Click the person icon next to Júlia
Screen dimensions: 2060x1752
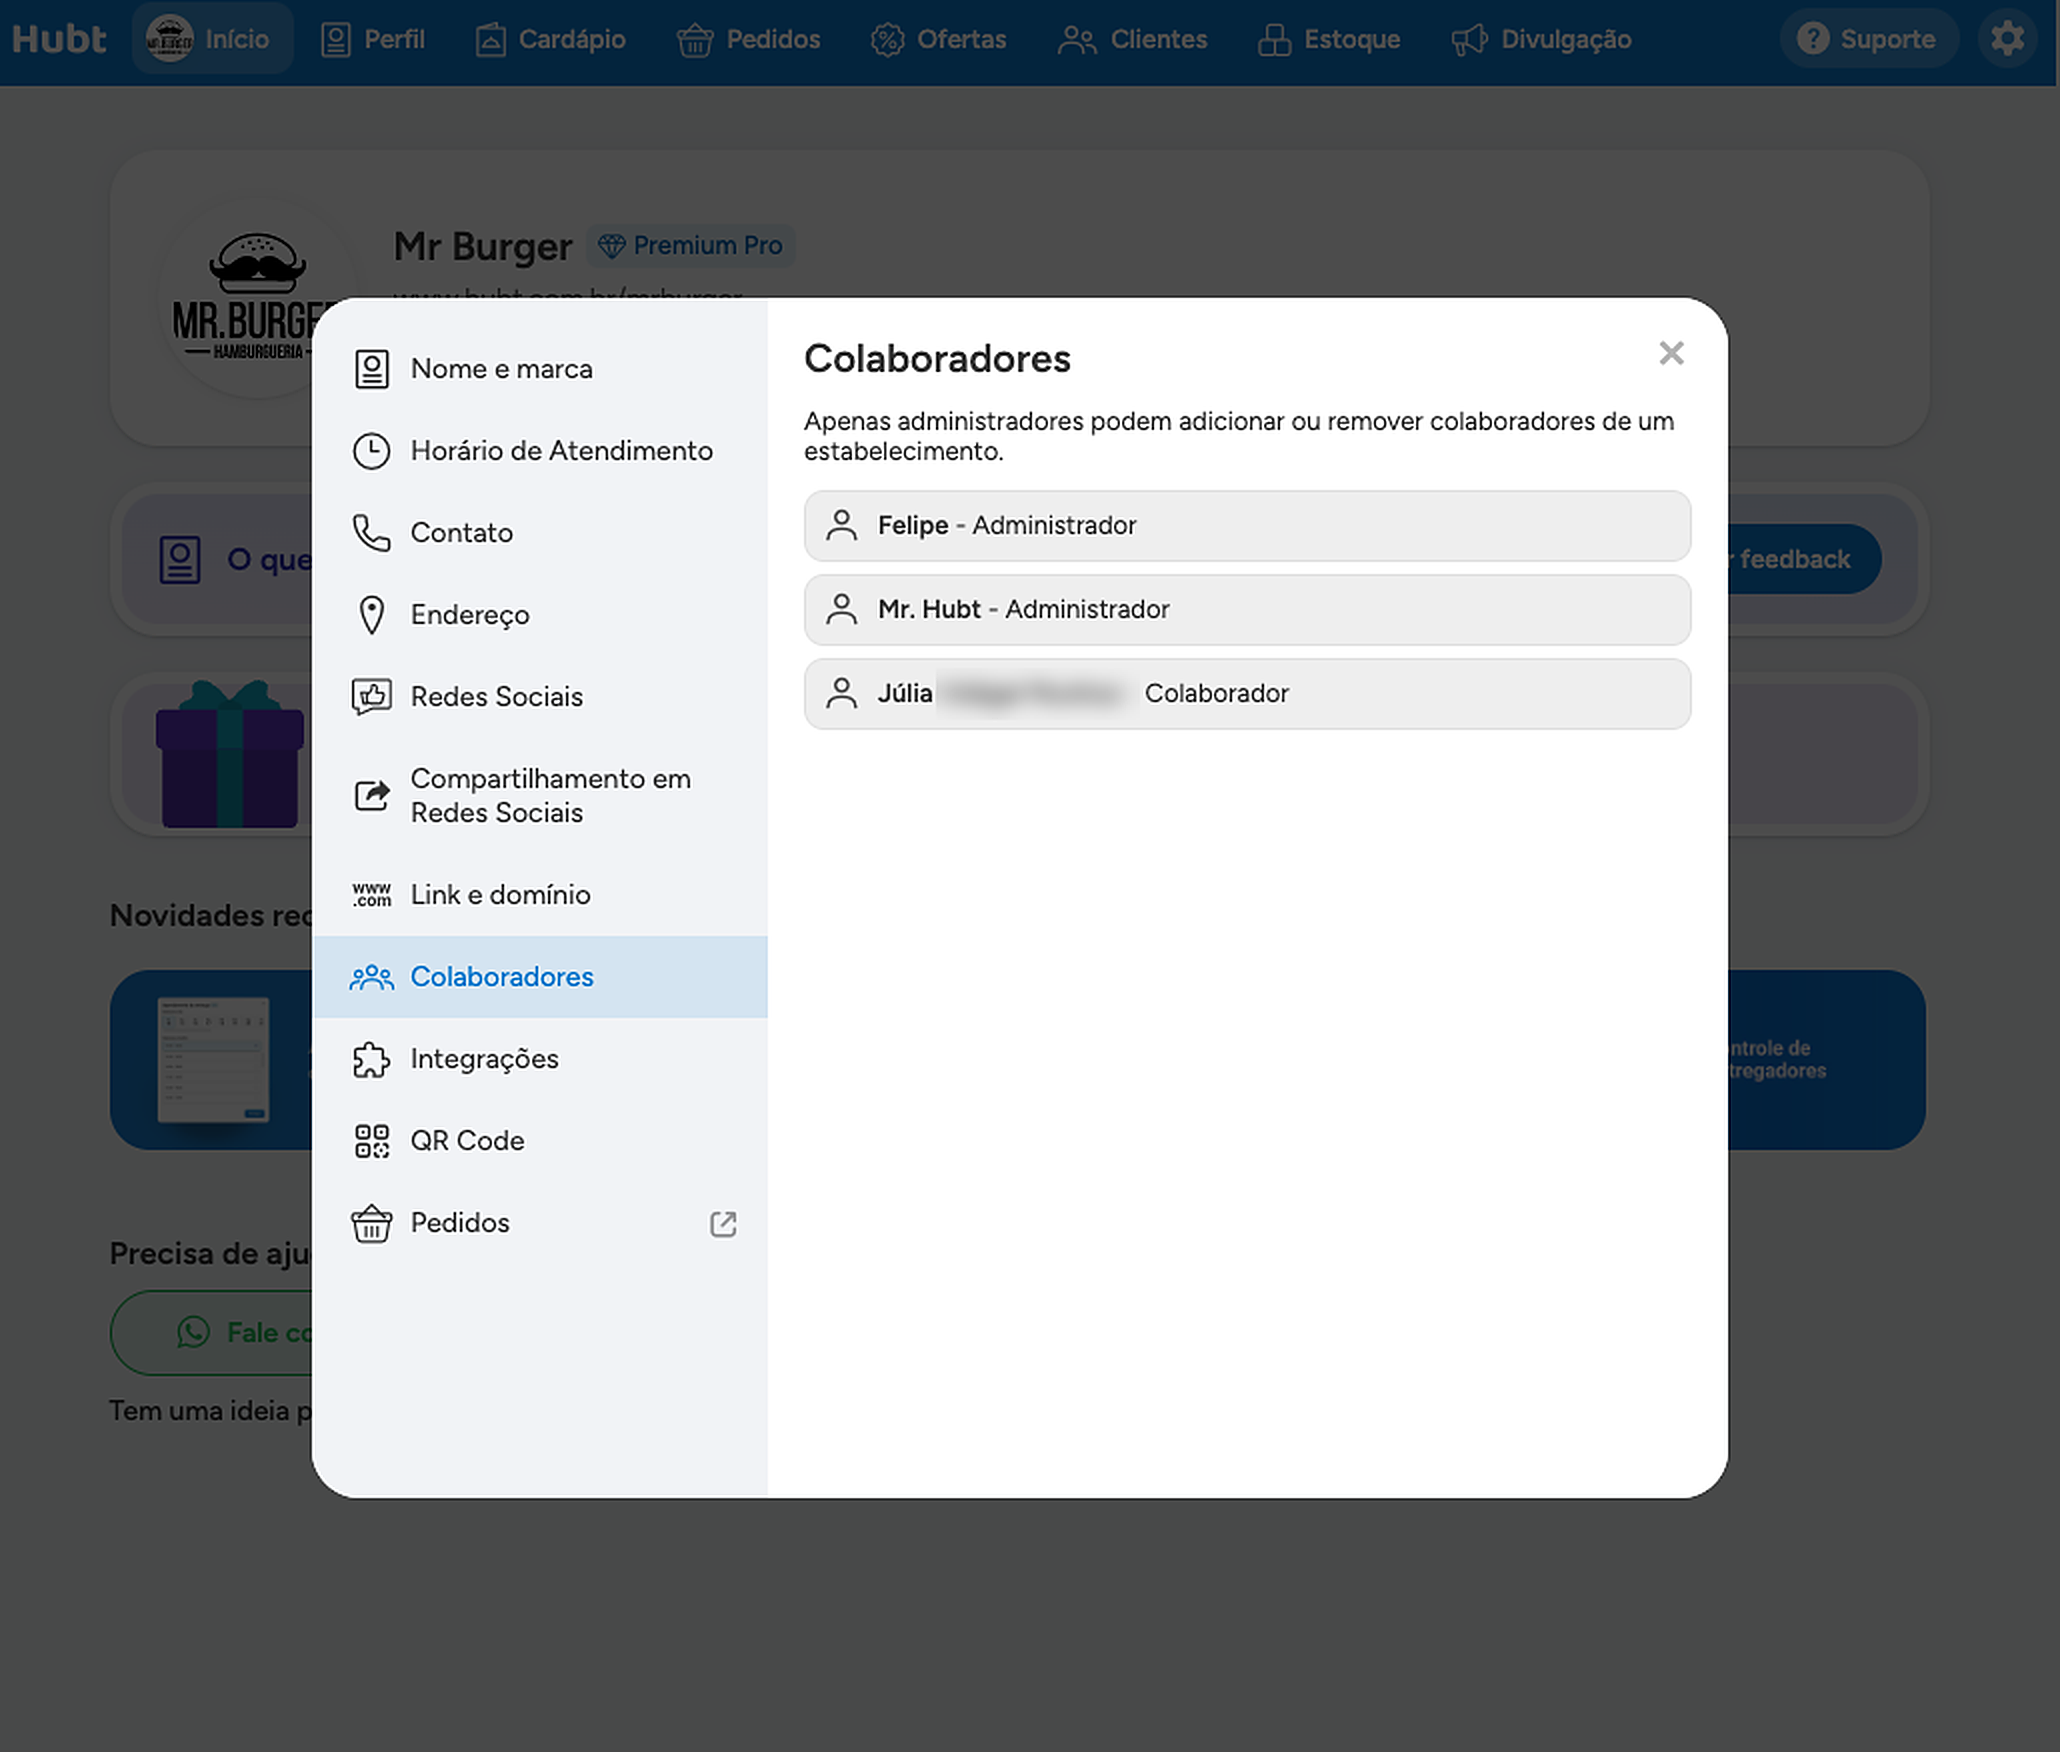pyautogui.click(x=842, y=693)
